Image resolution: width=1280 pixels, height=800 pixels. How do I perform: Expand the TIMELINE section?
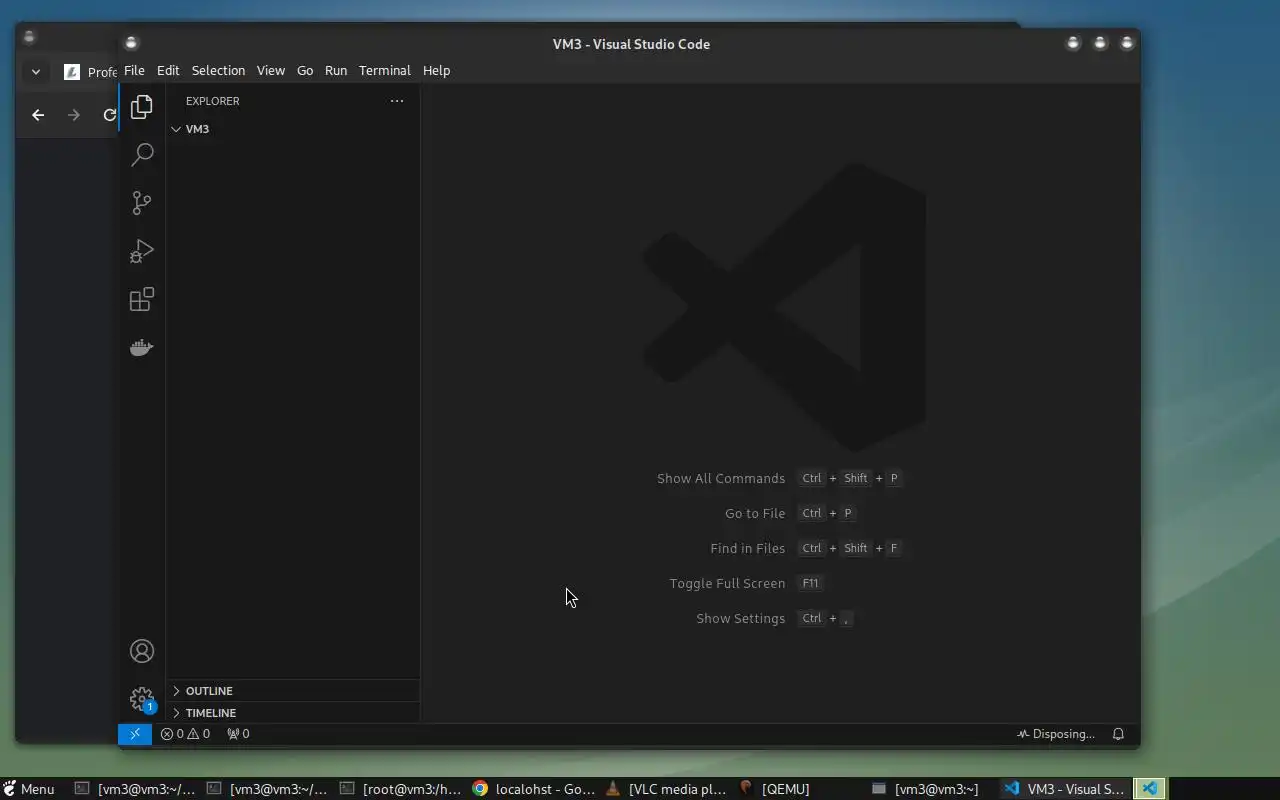pos(292,713)
